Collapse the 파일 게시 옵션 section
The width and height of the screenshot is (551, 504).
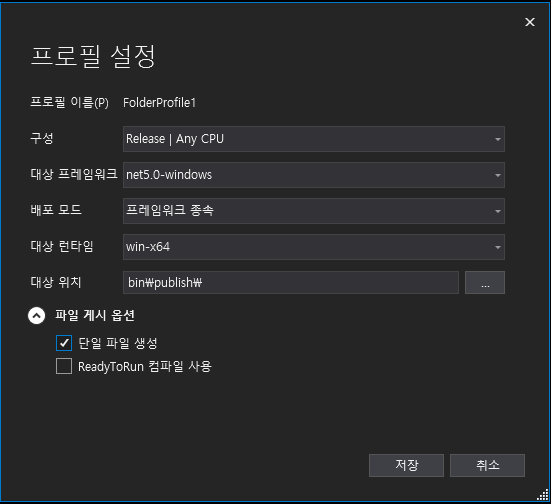tap(37, 316)
